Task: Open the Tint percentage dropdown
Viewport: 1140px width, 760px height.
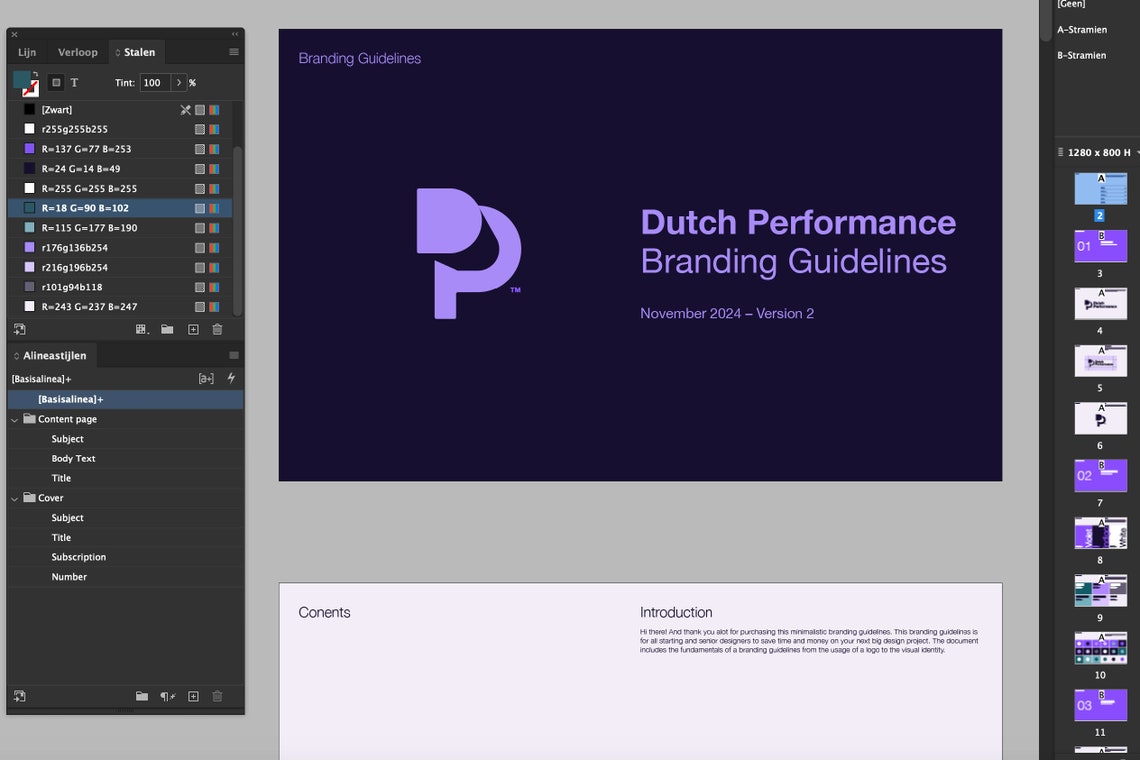Action: click(x=177, y=82)
